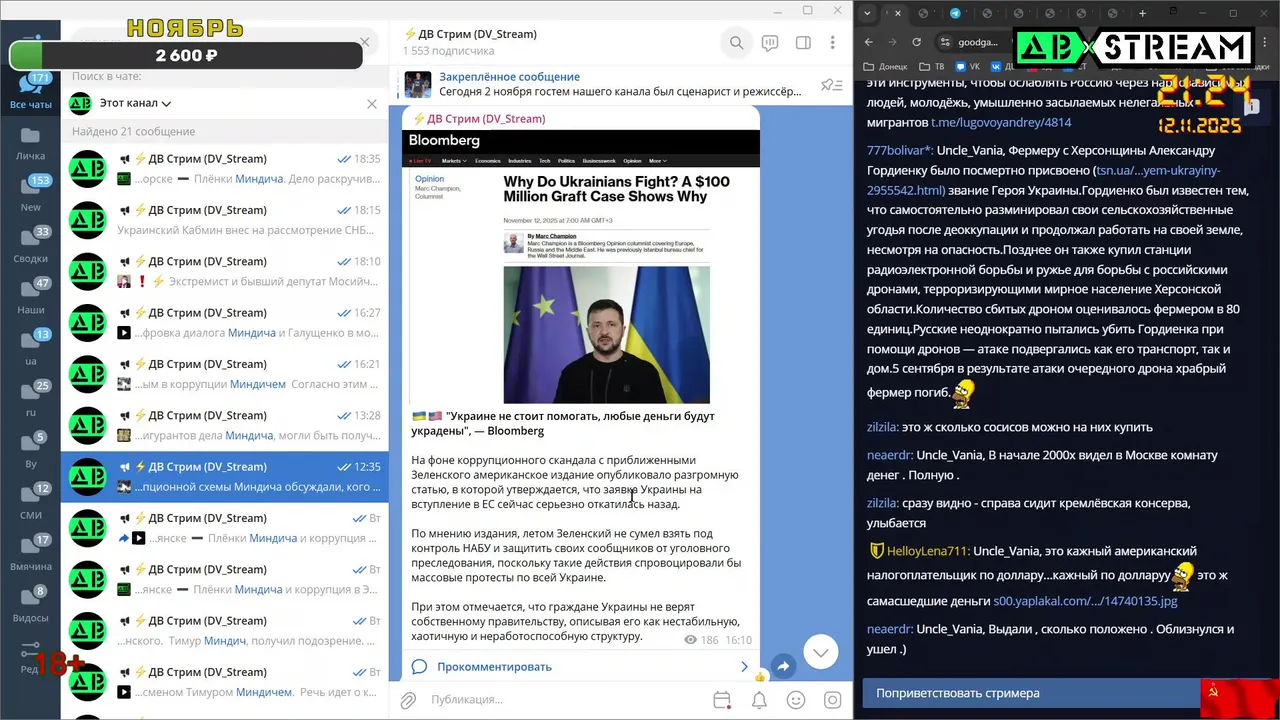Click the search magnifier in channel header
Viewport: 1280px width, 720px height.
(737, 43)
